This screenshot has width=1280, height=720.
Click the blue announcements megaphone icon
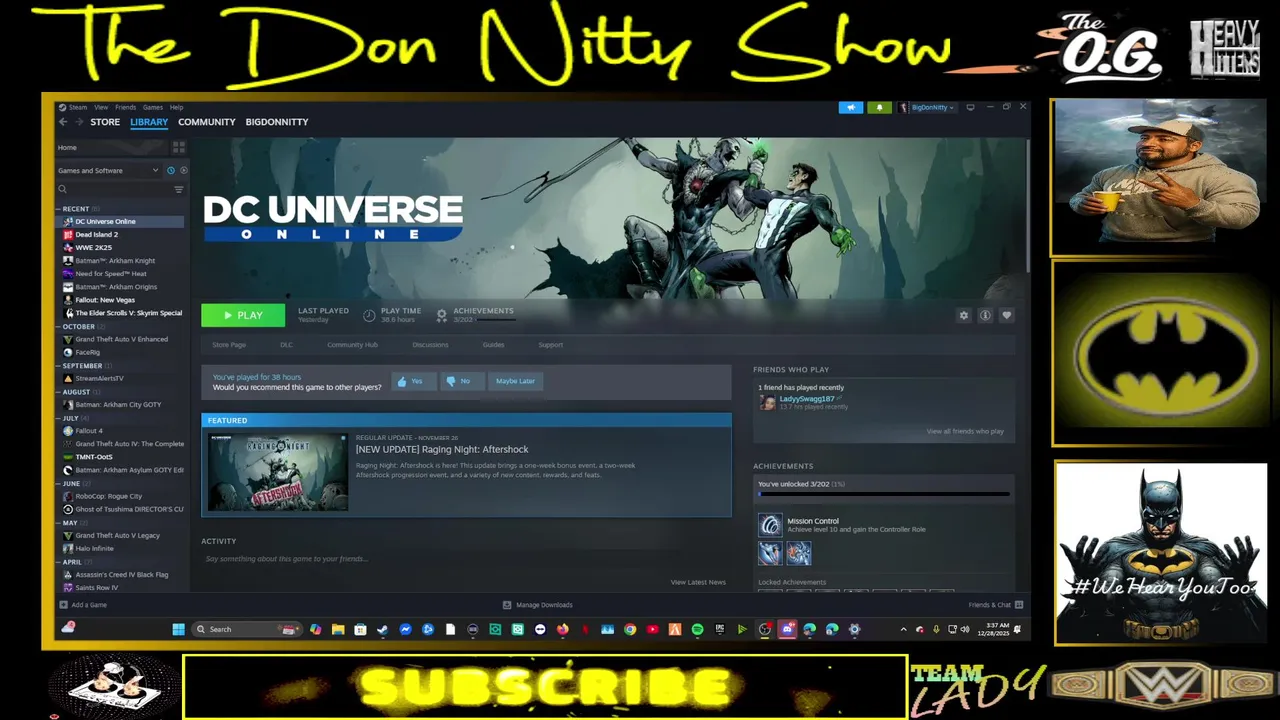[x=851, y=107]
